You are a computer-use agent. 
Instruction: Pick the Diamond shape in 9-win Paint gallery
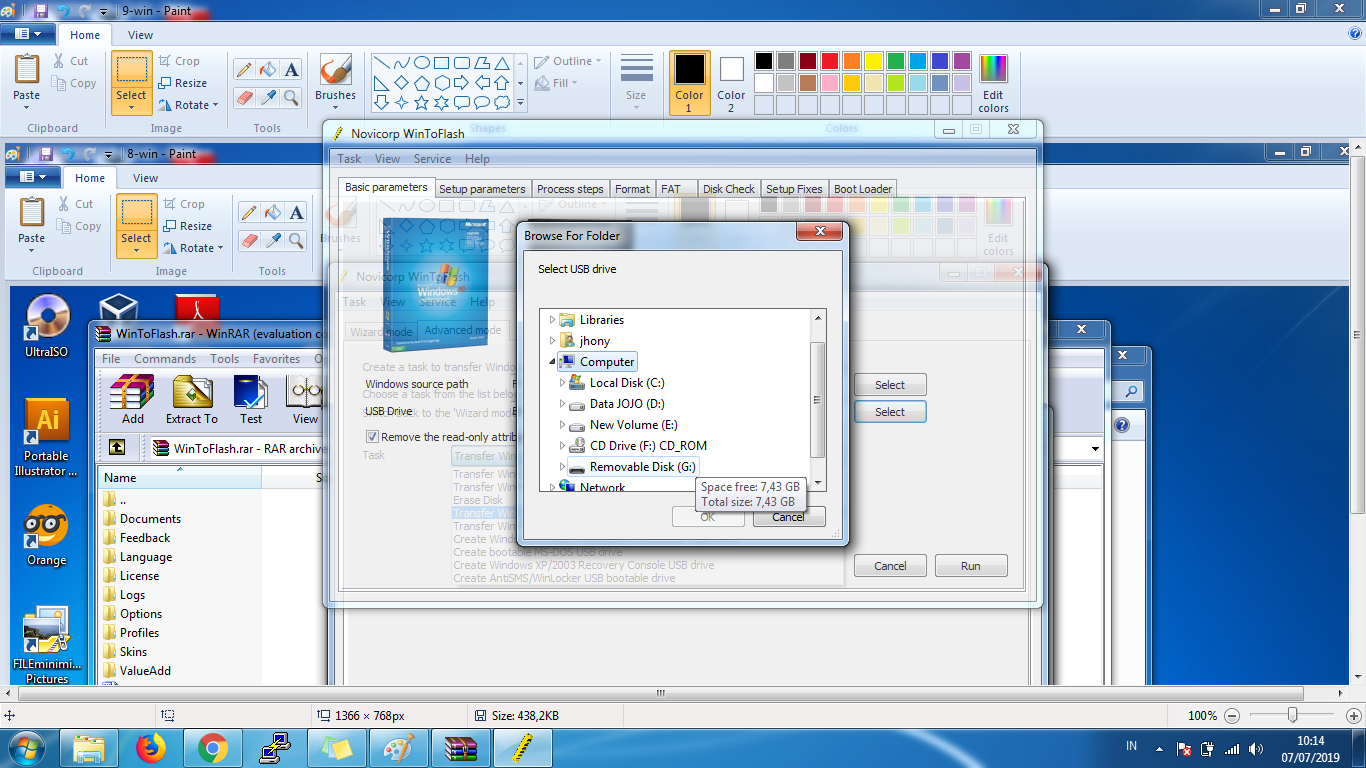401,82
